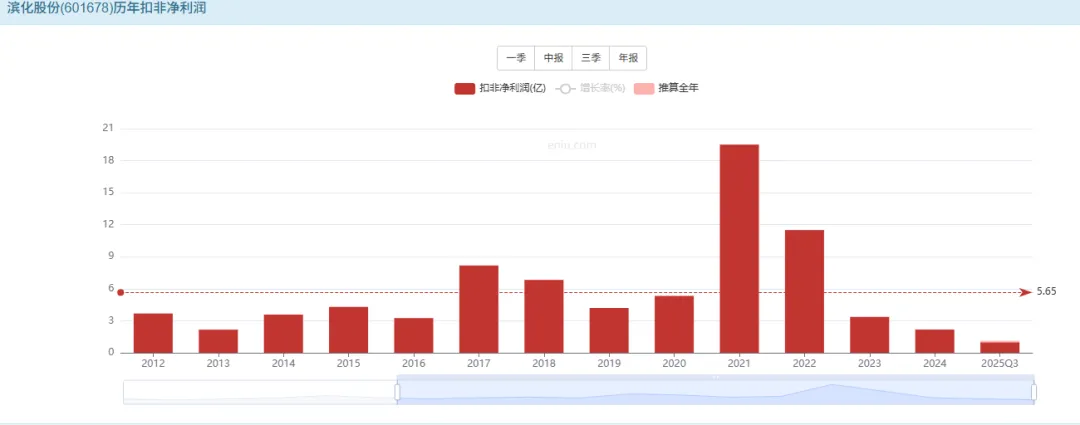Click the 2016 profit bar
1080x425 pixels.
click(413, 335)
